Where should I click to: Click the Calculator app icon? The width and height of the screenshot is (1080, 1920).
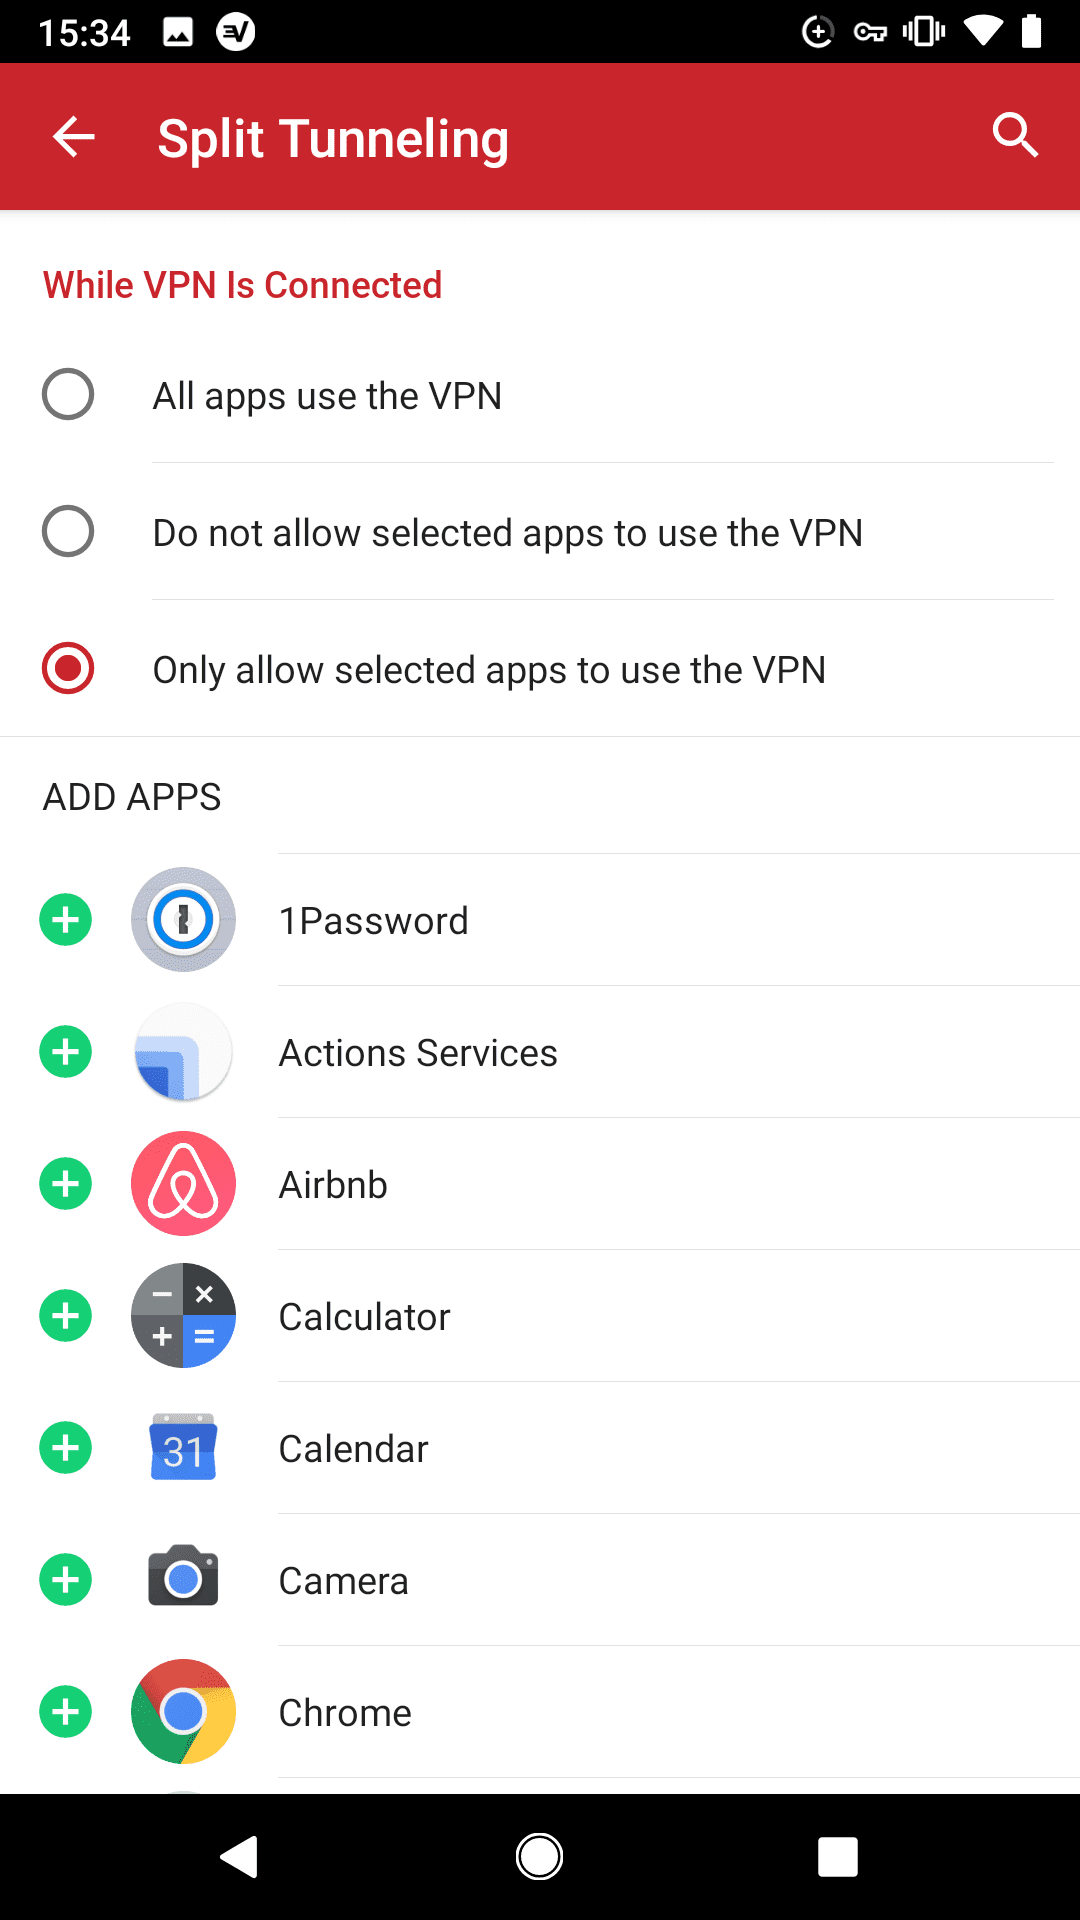(183, 1316)
